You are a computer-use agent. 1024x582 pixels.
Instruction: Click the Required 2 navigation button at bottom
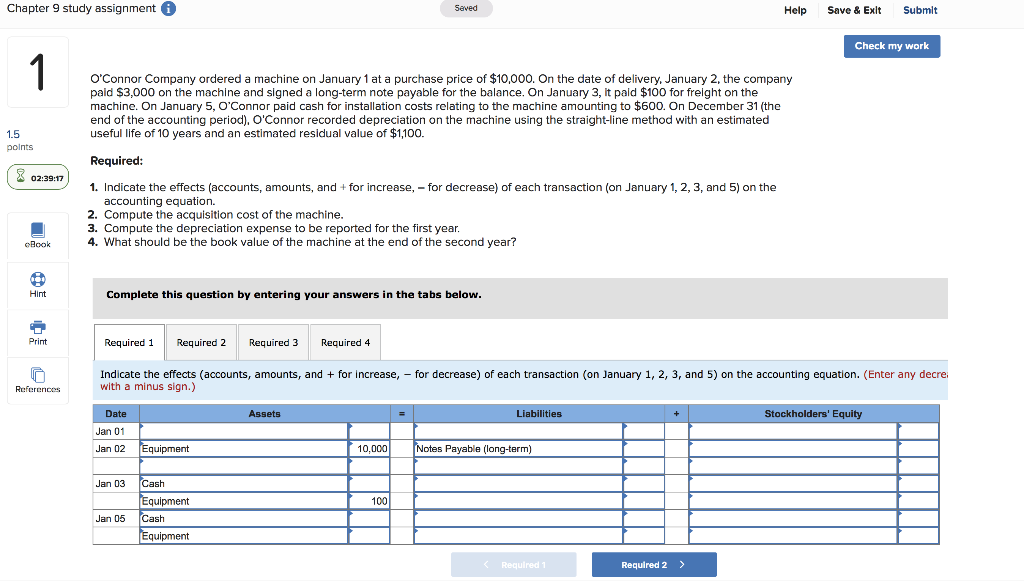coord(654,564)
